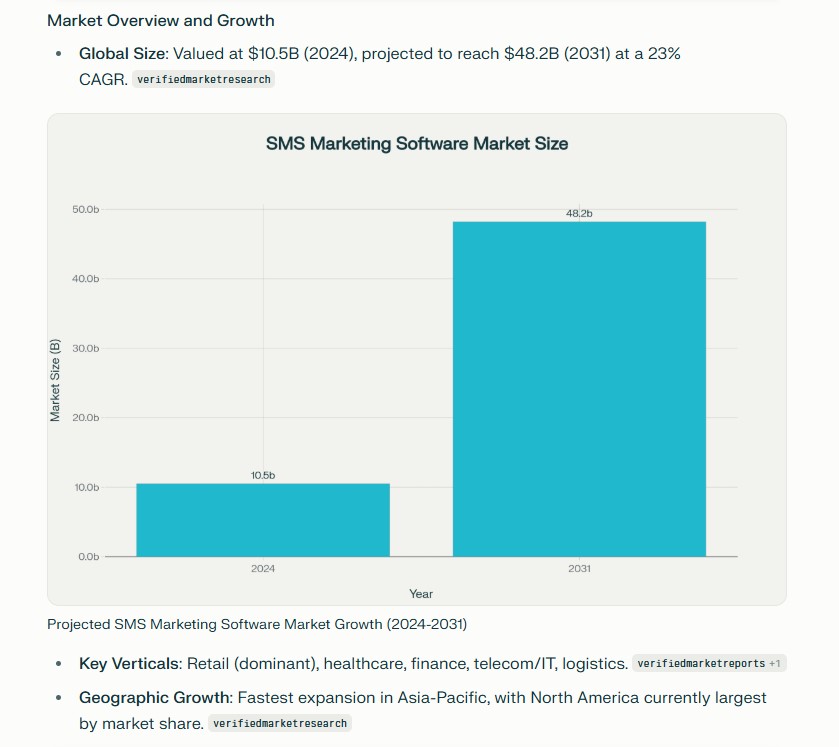
Task: Click the Projected SMS Marketing Software caption
Action: coord(257,624)
